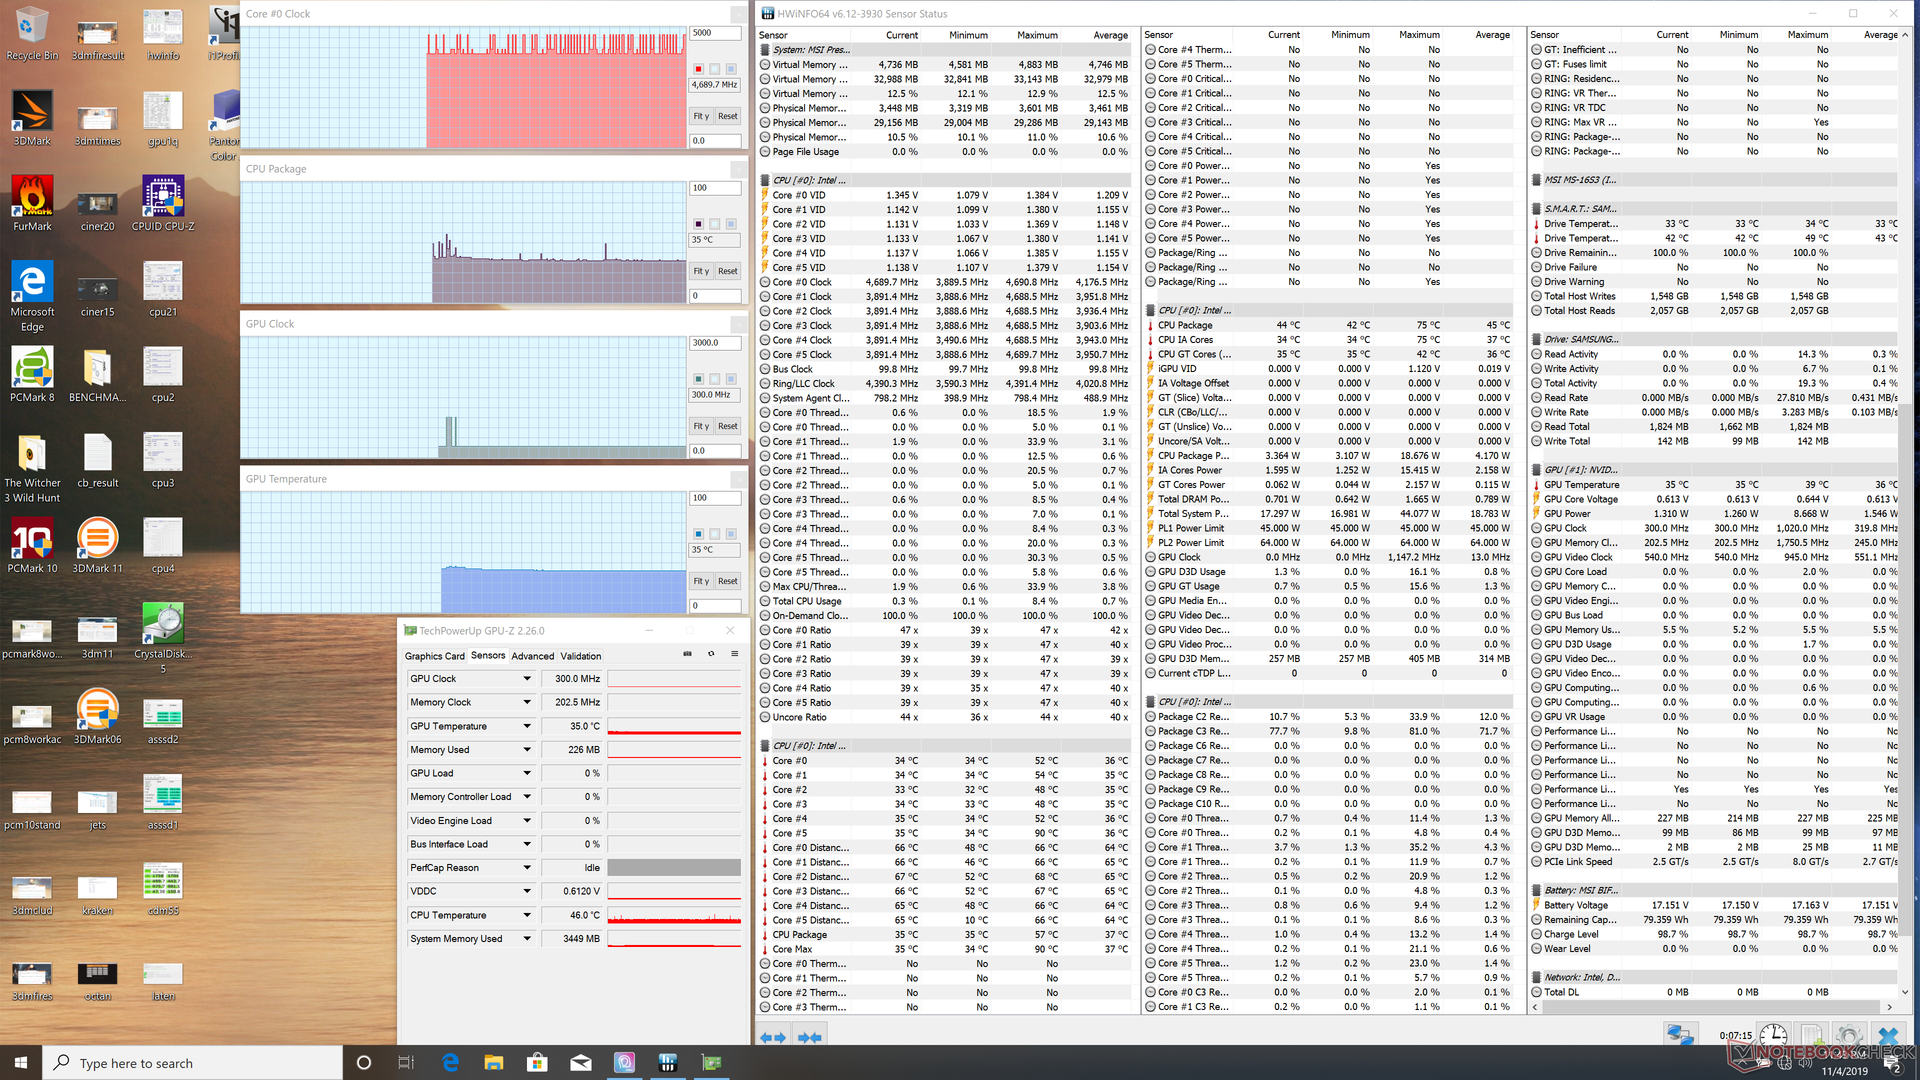The width and height of the screenshot is (1920, 1080).
Task: Open Windows Start menu
Action: tap(21, 1062)
